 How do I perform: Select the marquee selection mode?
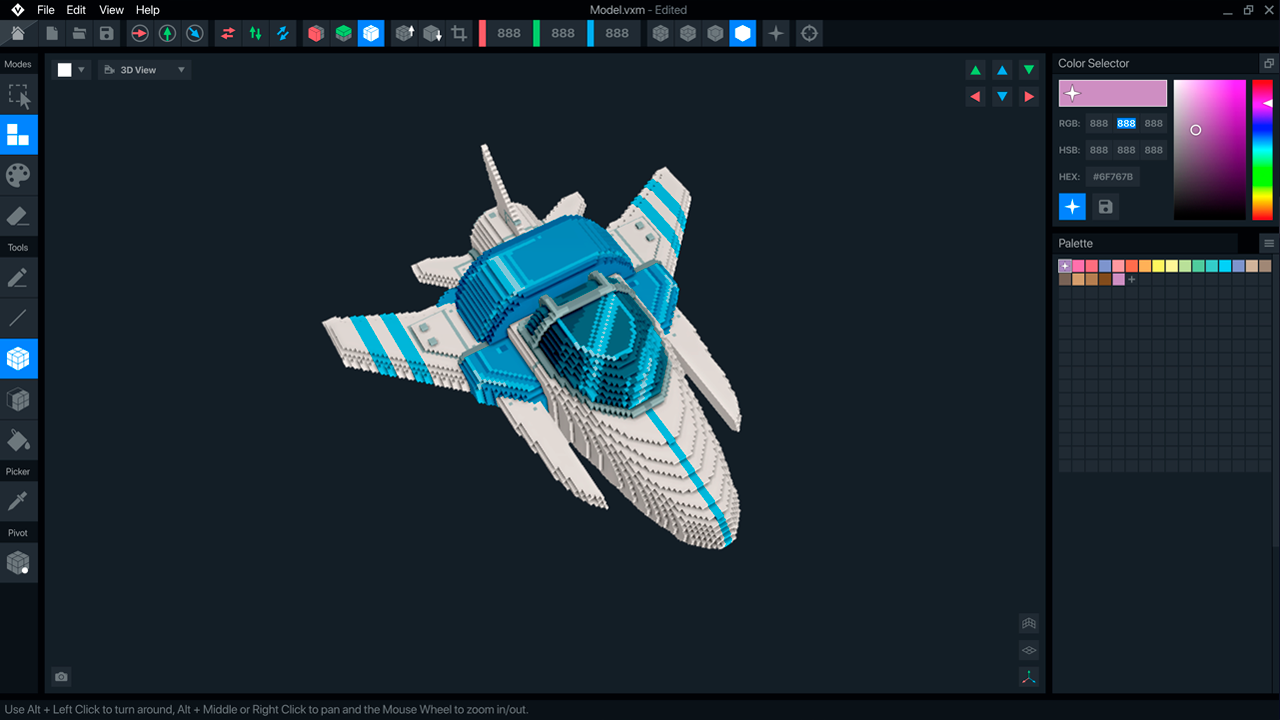click(18, 95)
